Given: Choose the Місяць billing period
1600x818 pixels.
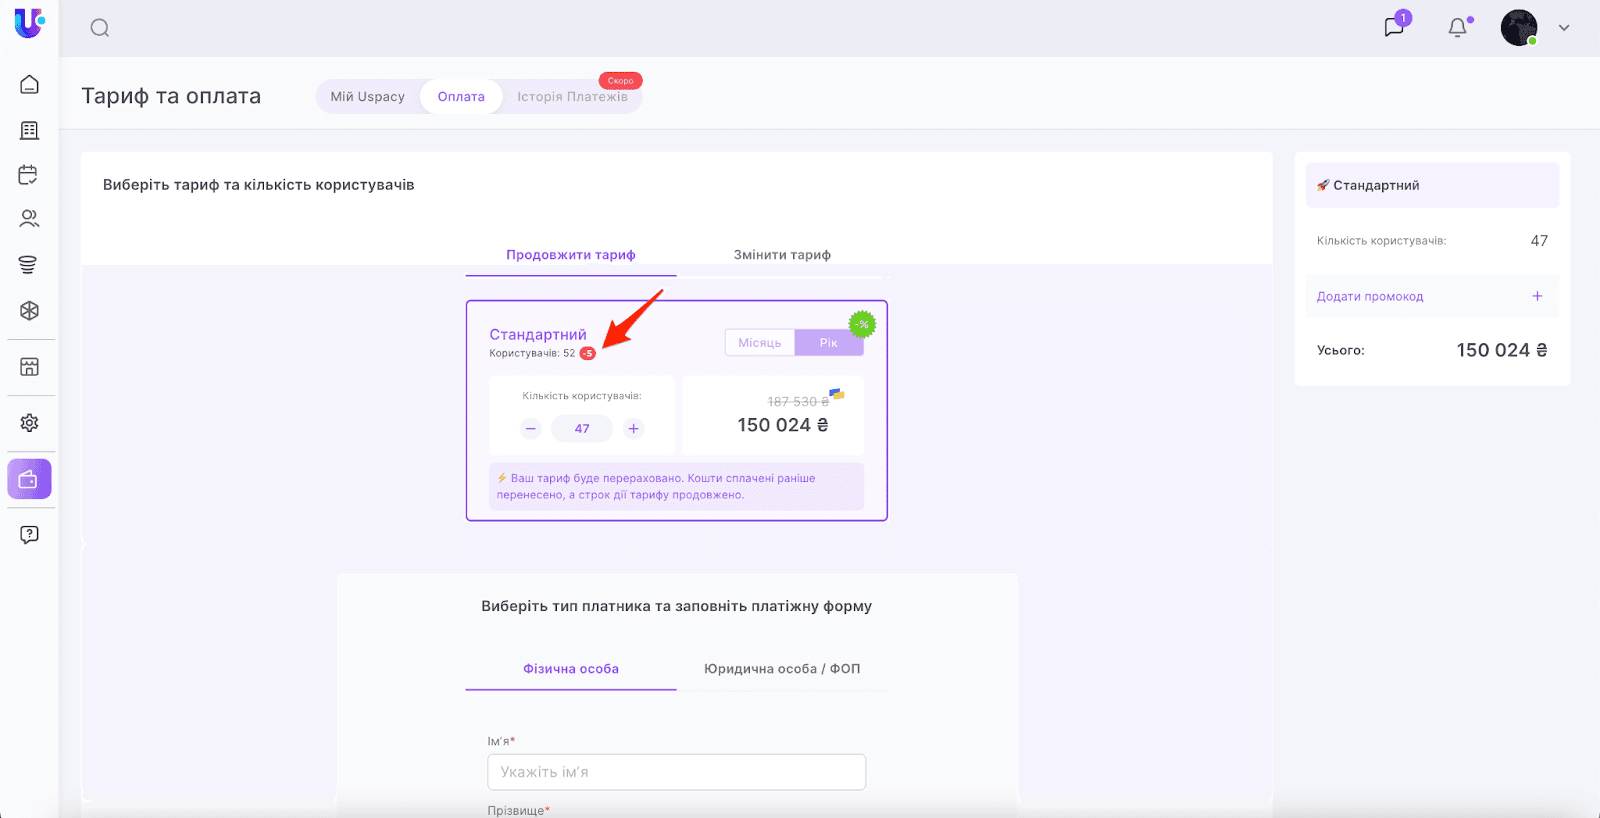Looking at the screenshot, I should (x=760, y=343).
